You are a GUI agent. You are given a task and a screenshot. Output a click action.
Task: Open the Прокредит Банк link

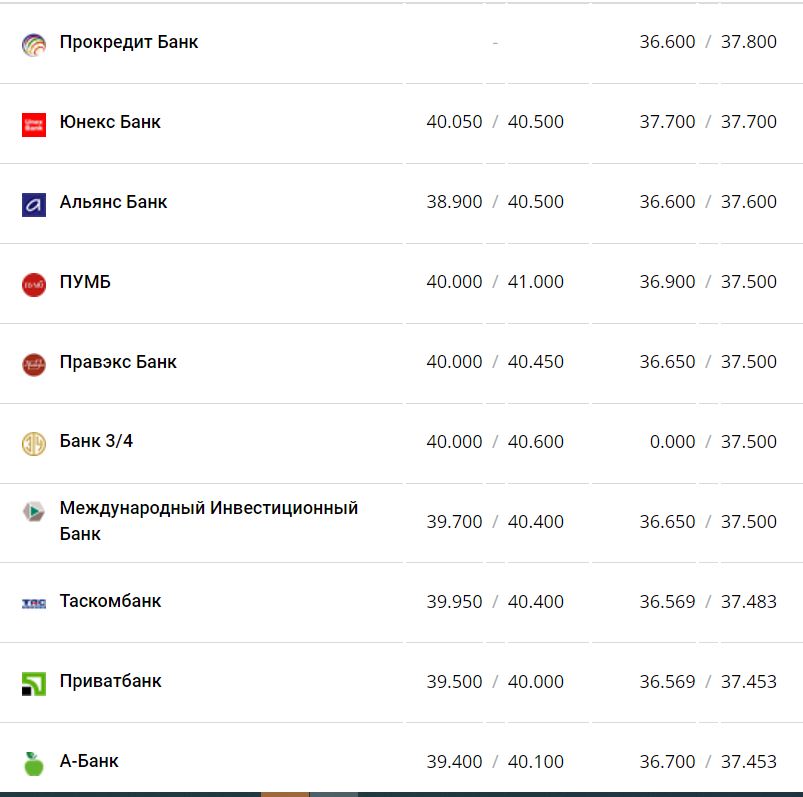coord(129,42)
